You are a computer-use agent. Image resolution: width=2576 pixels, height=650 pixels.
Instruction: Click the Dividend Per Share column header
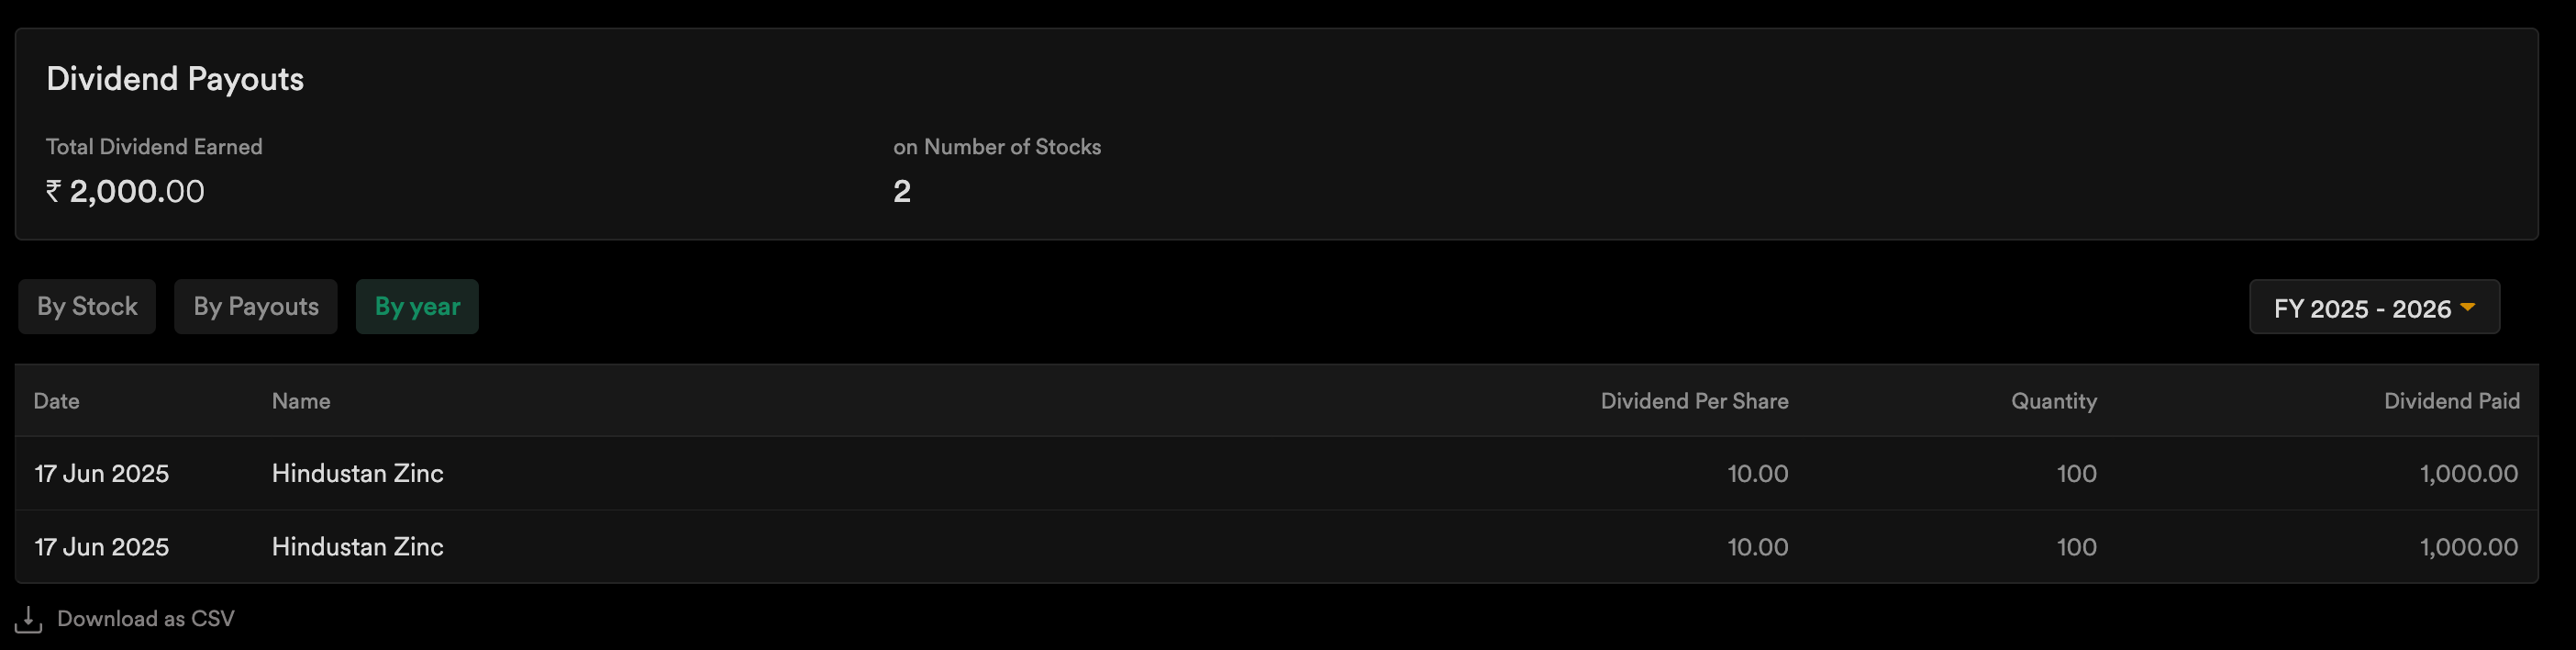pyautogui.click(x=1694, y=401)
